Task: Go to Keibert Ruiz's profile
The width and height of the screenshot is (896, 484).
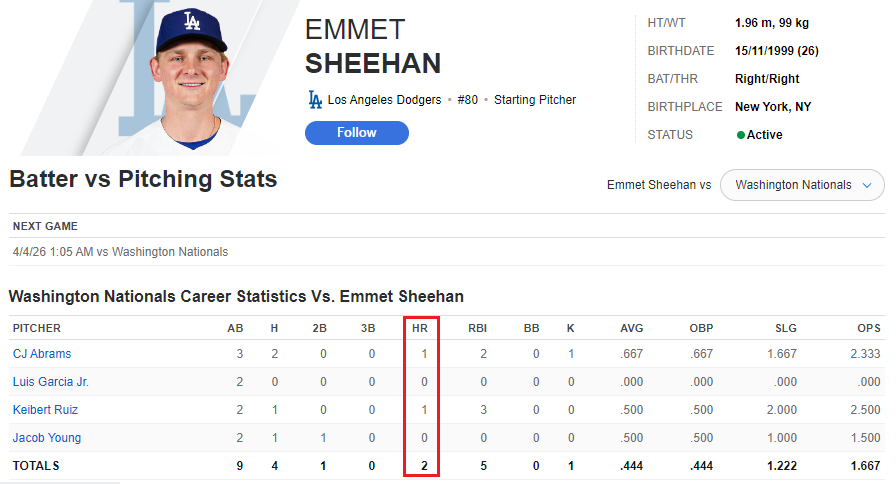Action: point(45,410)
